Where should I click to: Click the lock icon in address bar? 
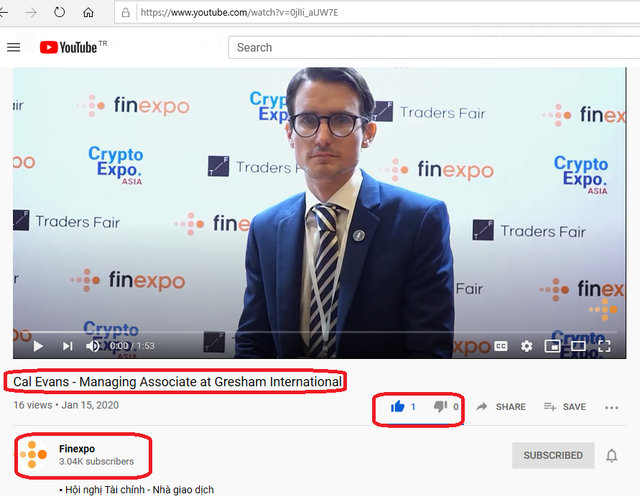126,13
